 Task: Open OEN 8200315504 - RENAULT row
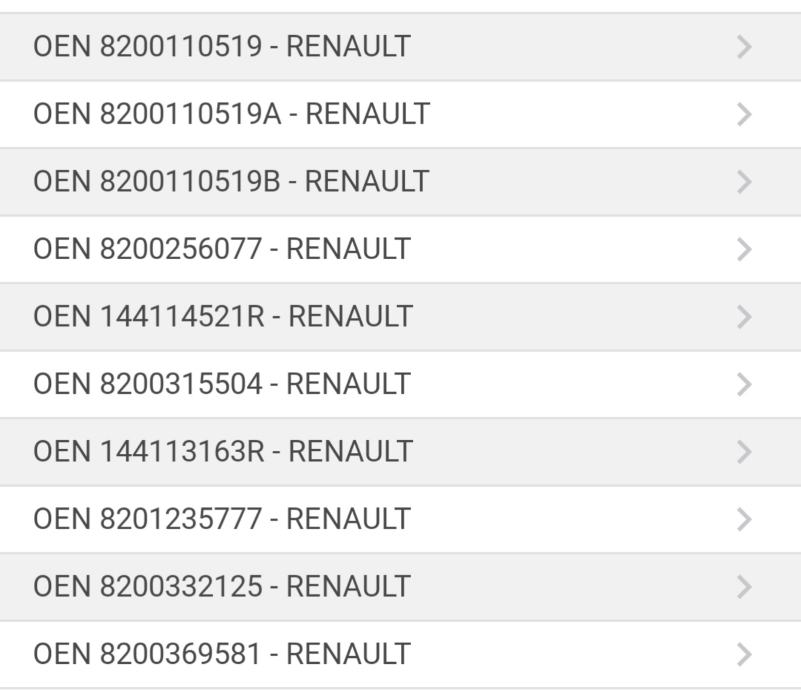pyautogui.click(x=222, y=384)
